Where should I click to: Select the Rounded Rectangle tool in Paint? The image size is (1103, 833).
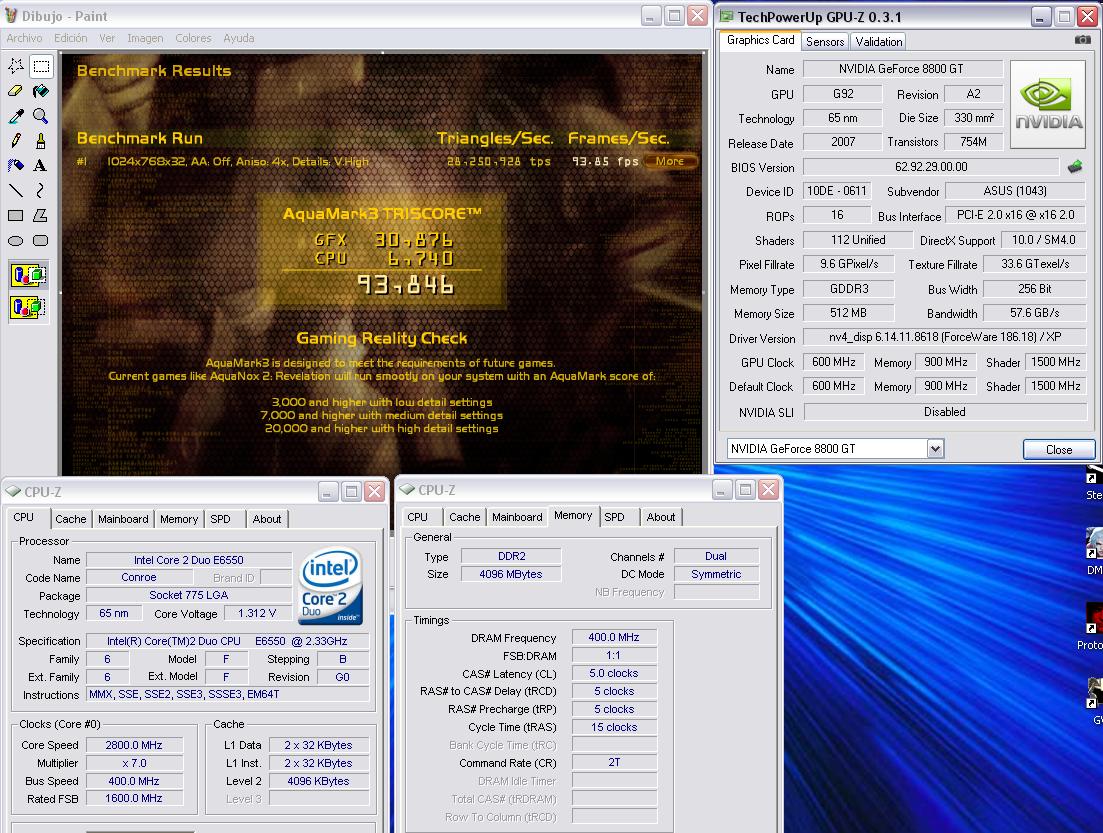point(42,241)
